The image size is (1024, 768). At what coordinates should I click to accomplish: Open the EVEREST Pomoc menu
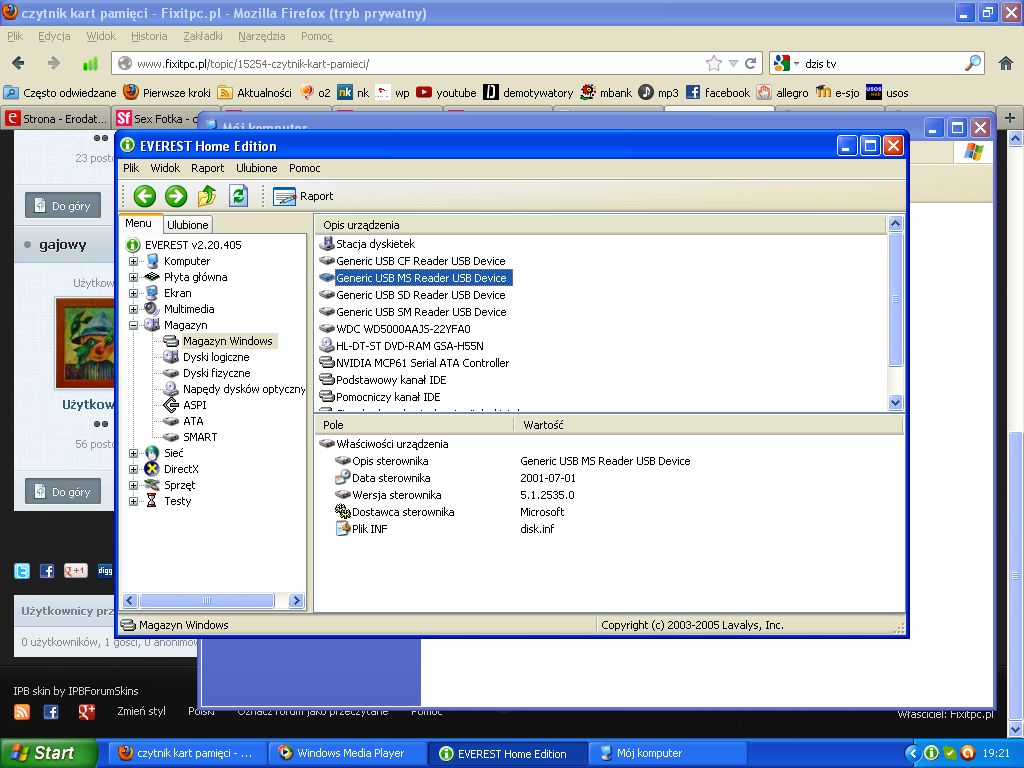tap(305, 168)
